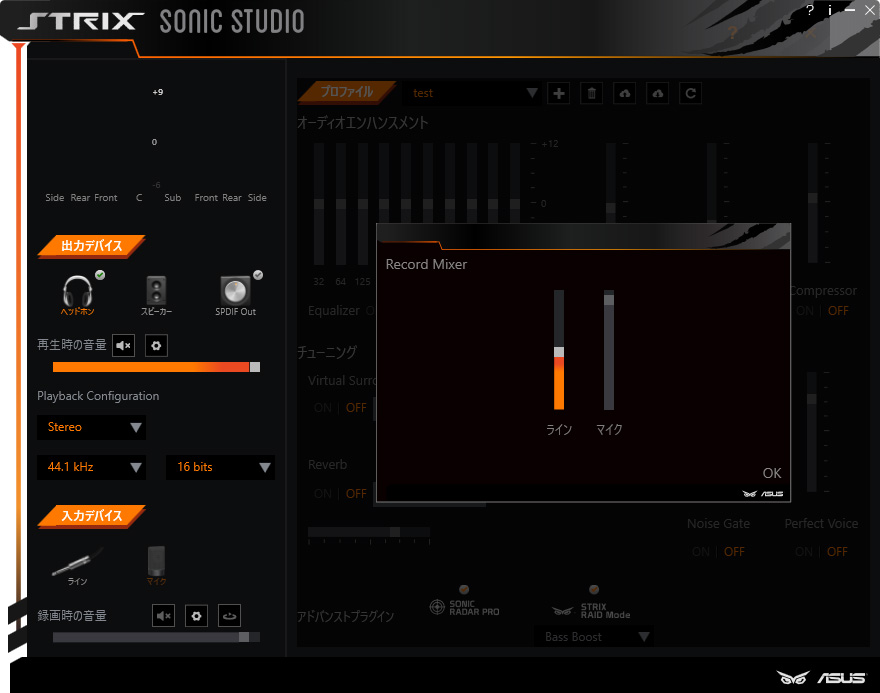Open help via the question mark icon

pos(810,10)
